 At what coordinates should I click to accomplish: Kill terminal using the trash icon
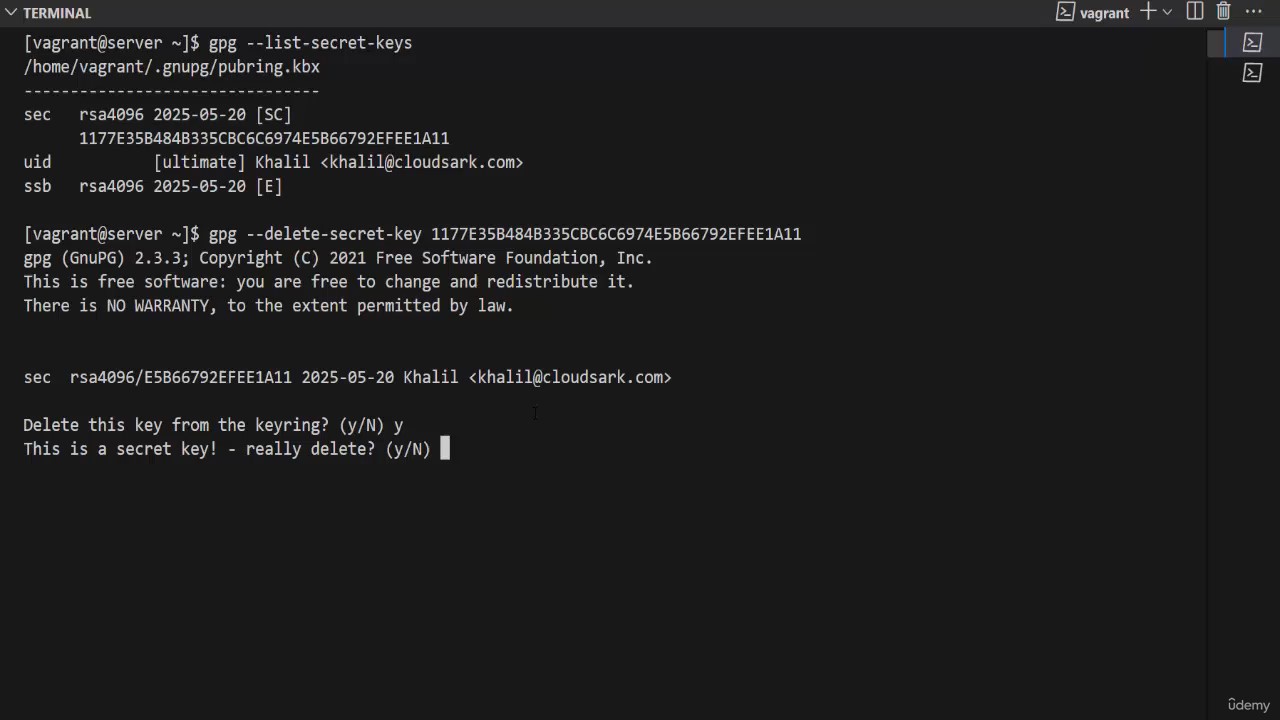pos(1223,12)
